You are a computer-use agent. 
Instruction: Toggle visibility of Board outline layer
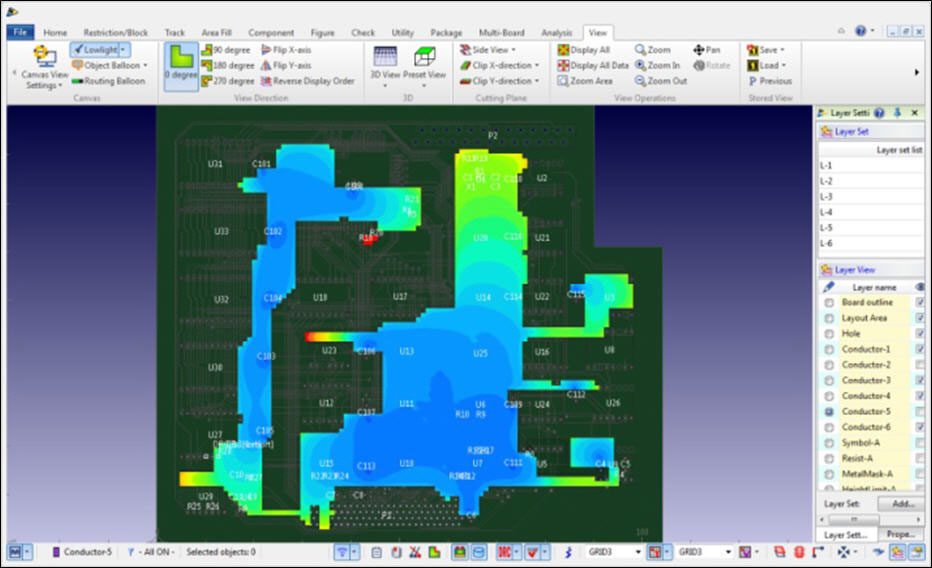tap(920, 302)
